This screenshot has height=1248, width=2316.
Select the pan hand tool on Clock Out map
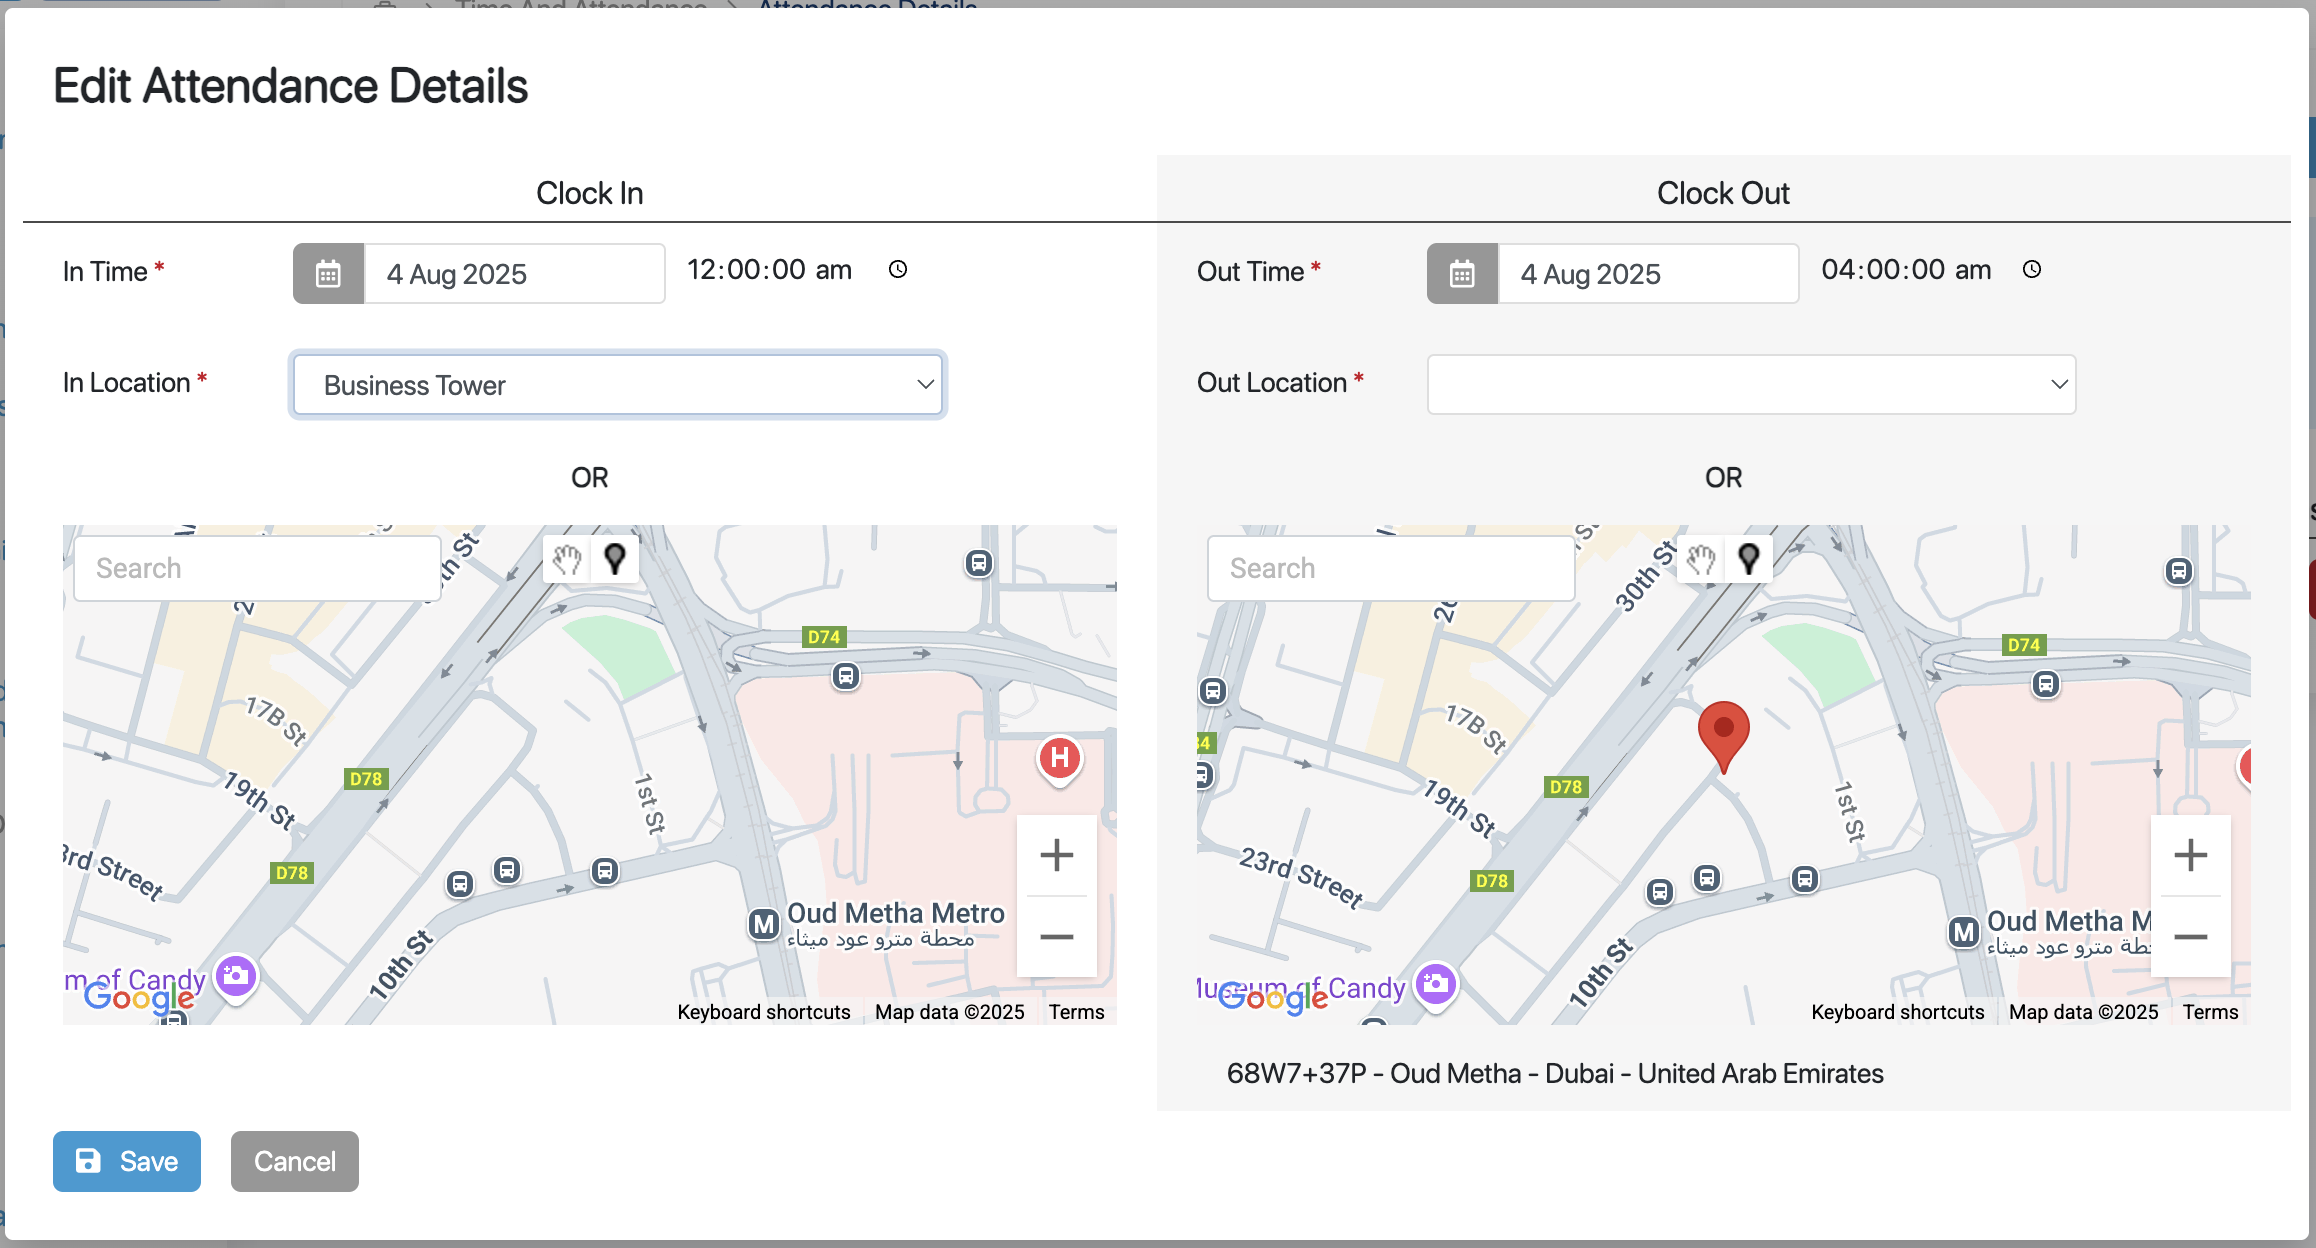coord(1701,559)
